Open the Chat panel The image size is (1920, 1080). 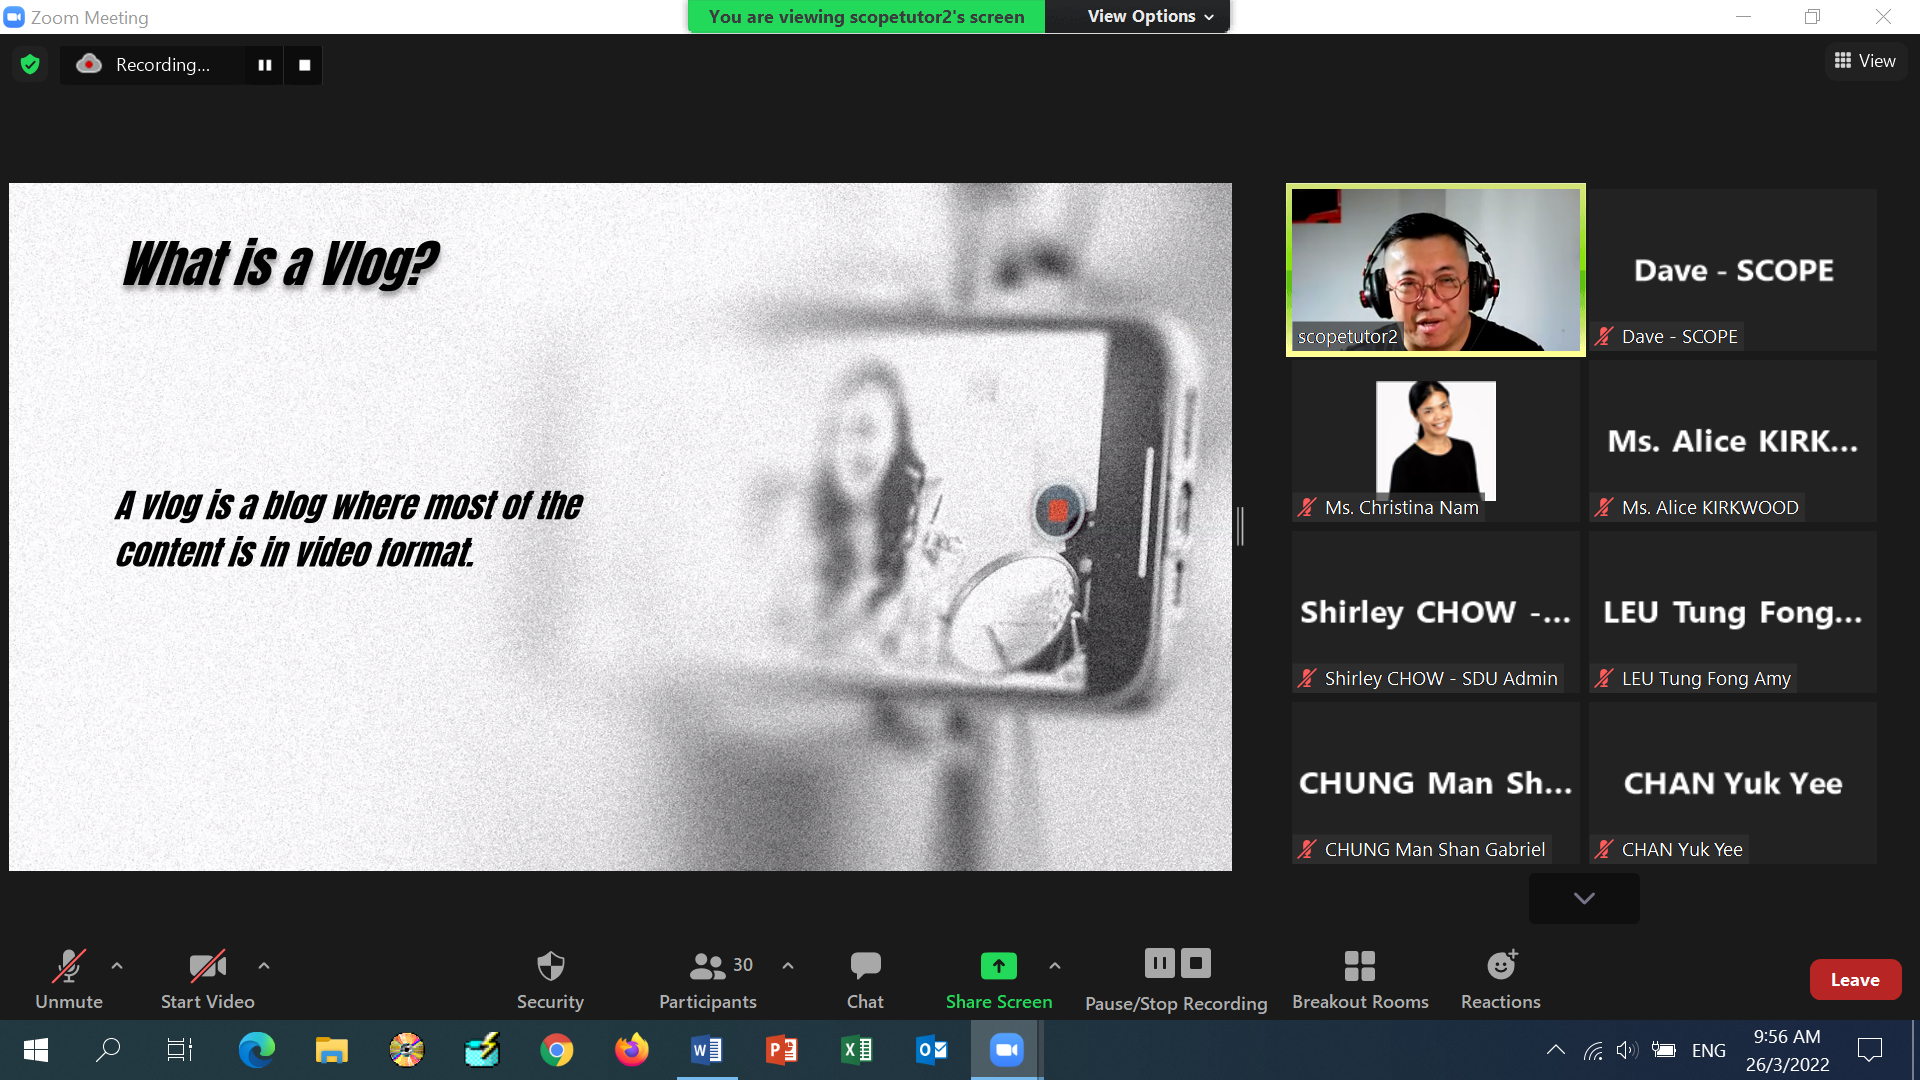point(865,966)
